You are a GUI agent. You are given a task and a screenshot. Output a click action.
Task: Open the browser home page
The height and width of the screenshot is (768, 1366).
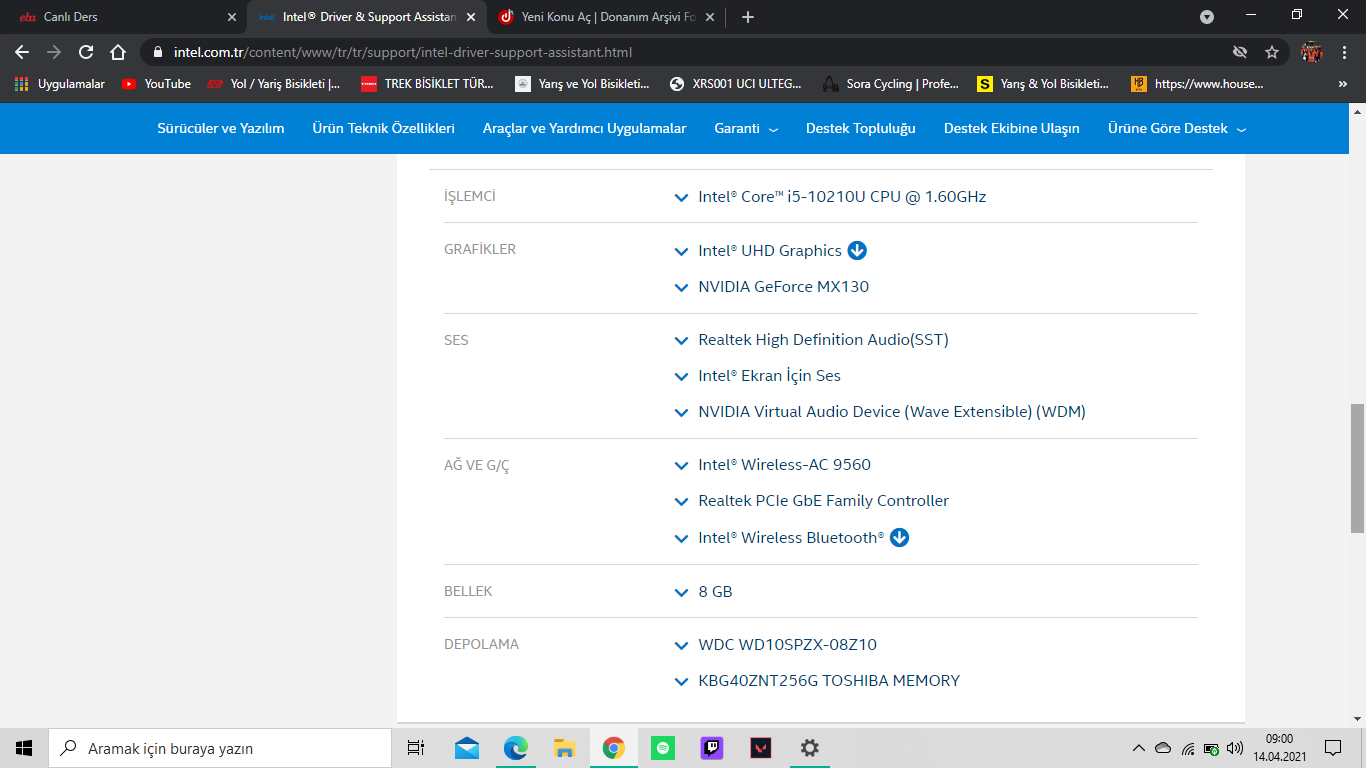[x=118, y=52]
